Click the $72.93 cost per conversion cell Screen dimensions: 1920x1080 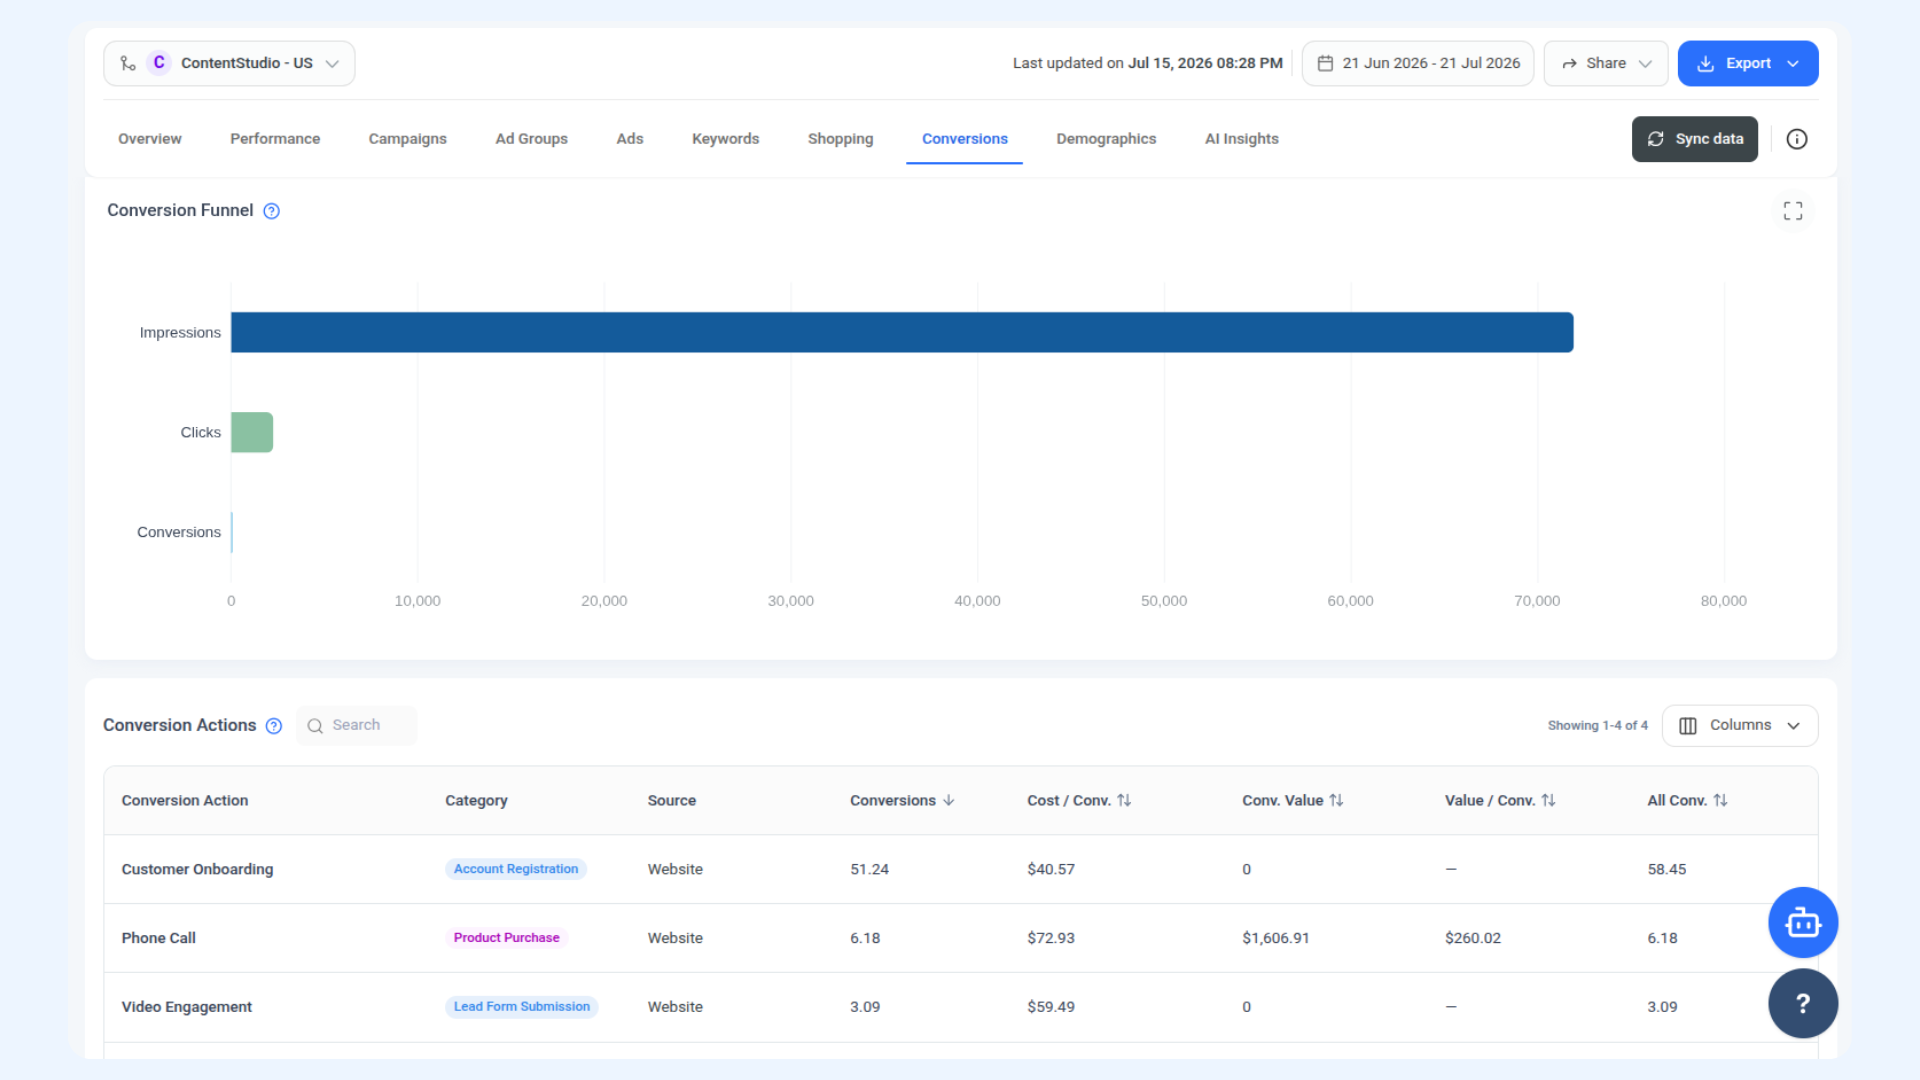pos(1051,938)
